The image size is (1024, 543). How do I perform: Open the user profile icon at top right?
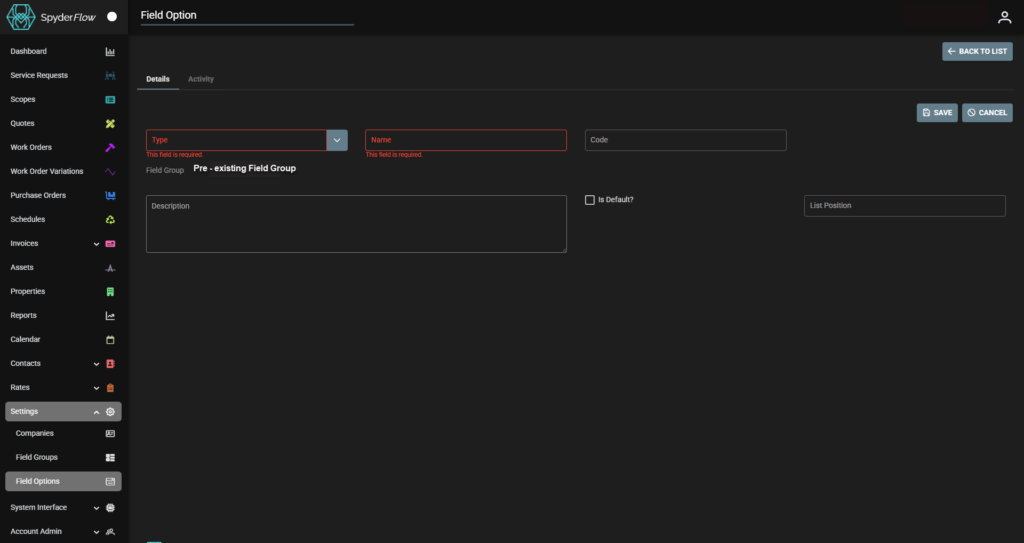coord(1004,17)
